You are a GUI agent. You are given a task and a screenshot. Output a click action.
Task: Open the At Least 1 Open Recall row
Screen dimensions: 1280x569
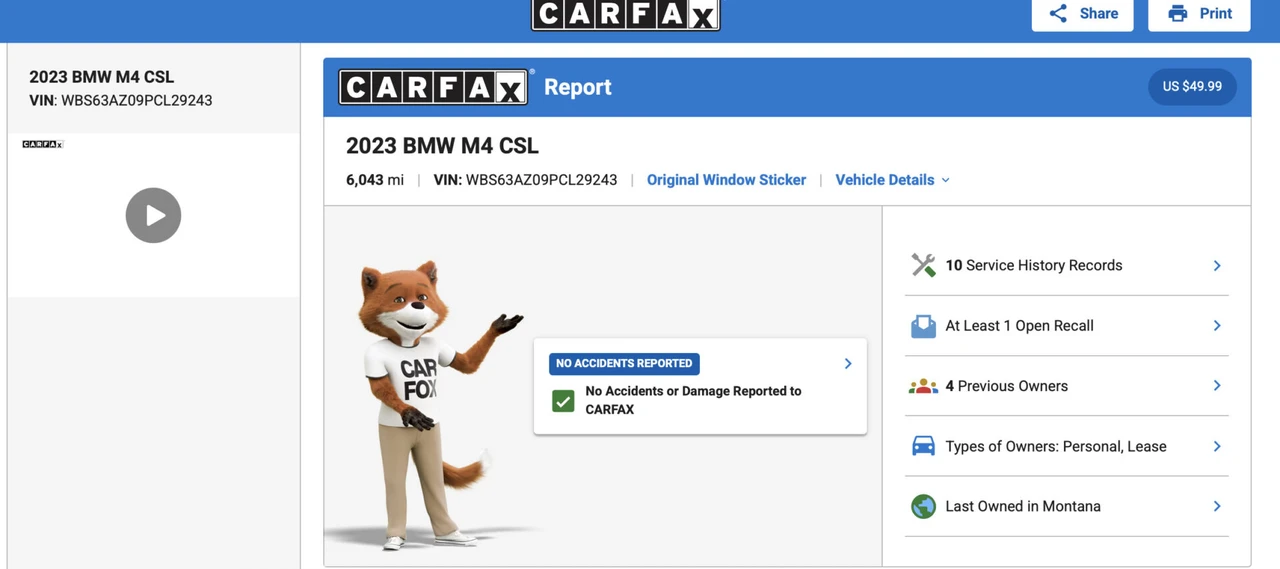(1066, 325)
